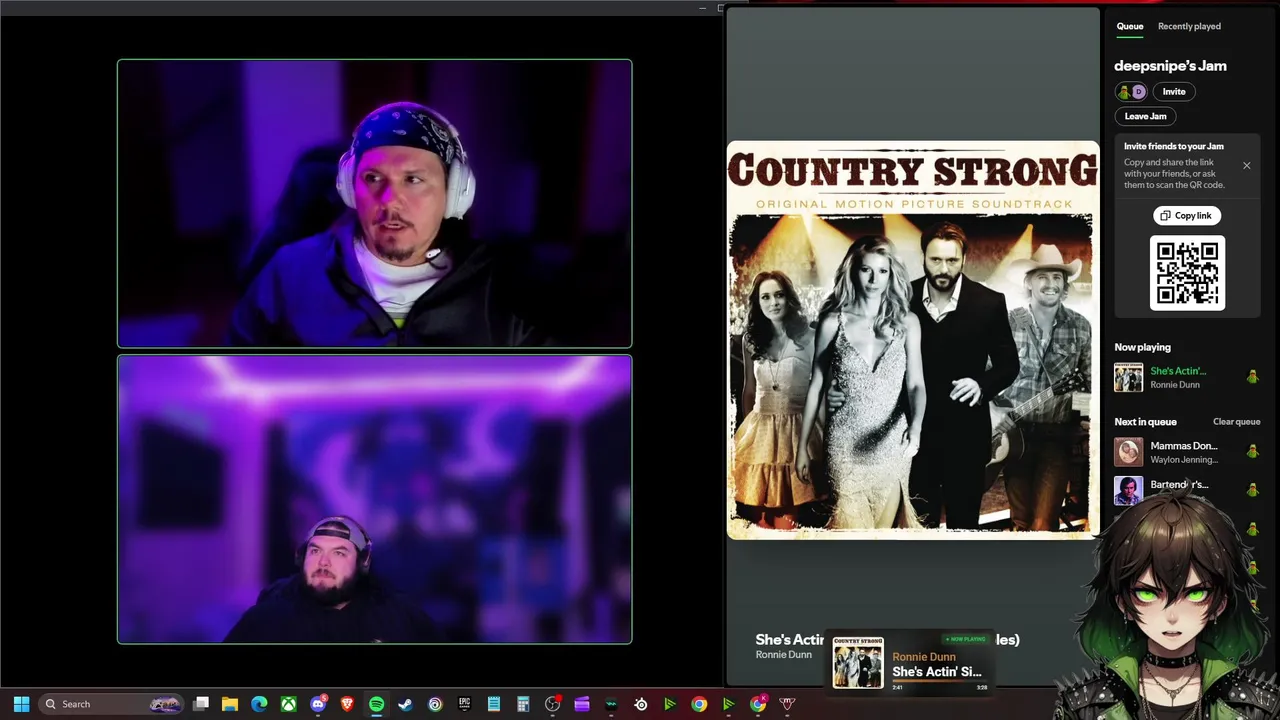Click the Mammas Don... queue thumbnail
1280x720 pixels.
point(1128,452)
